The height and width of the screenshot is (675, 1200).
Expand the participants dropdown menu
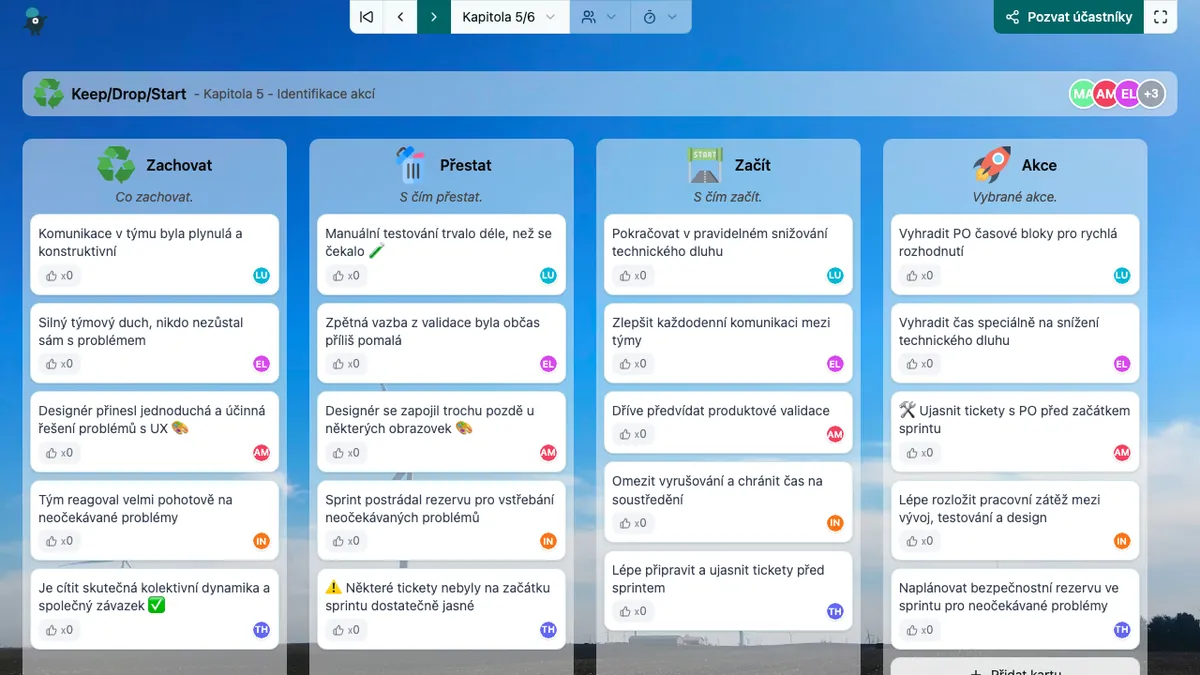pos(600,17)
